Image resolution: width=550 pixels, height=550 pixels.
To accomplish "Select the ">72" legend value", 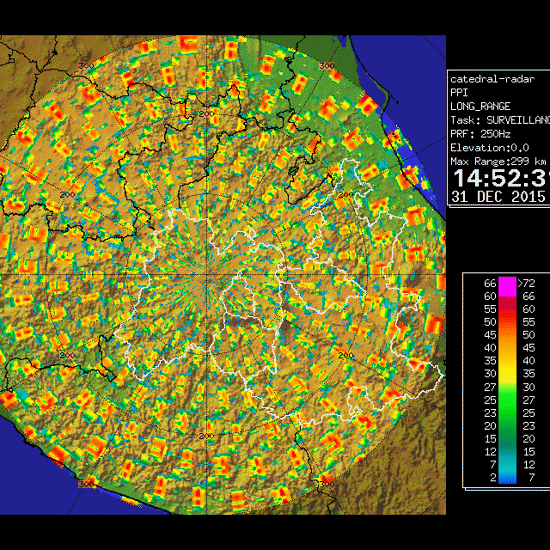I will click(526, 283).
